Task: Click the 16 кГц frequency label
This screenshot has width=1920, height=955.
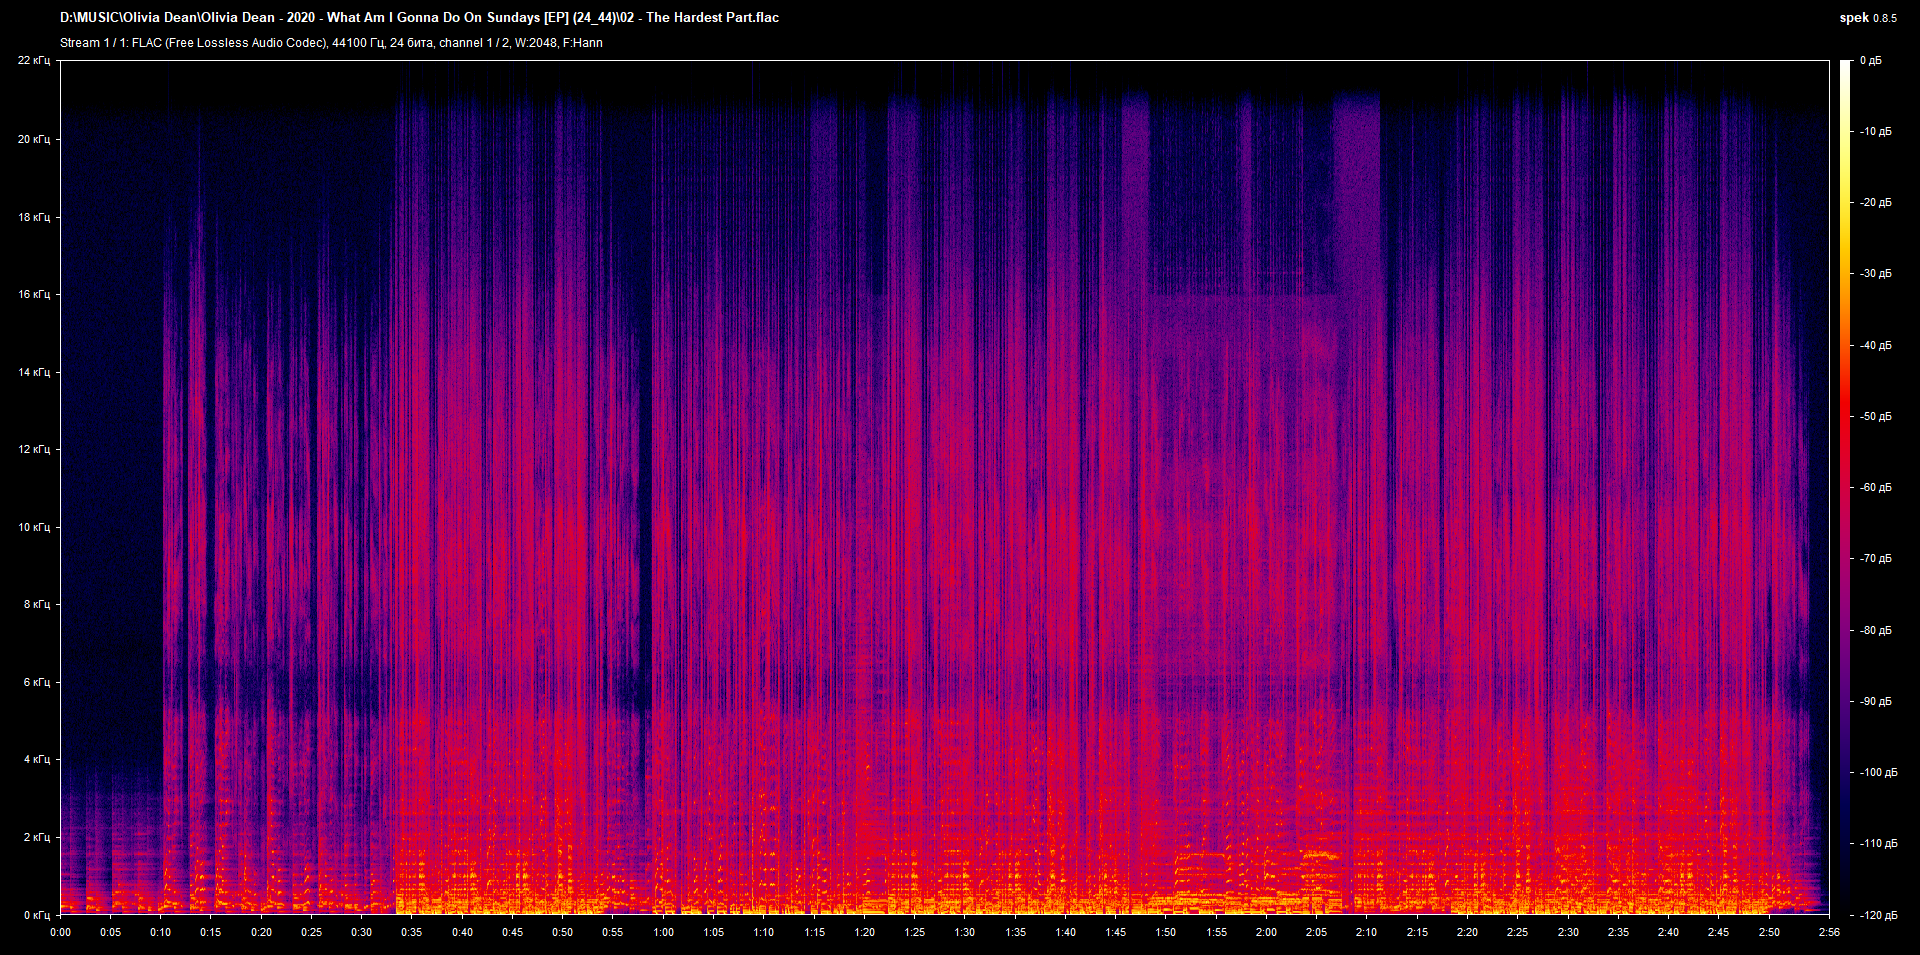Action: pyautogui.click(x=34, y=294)
